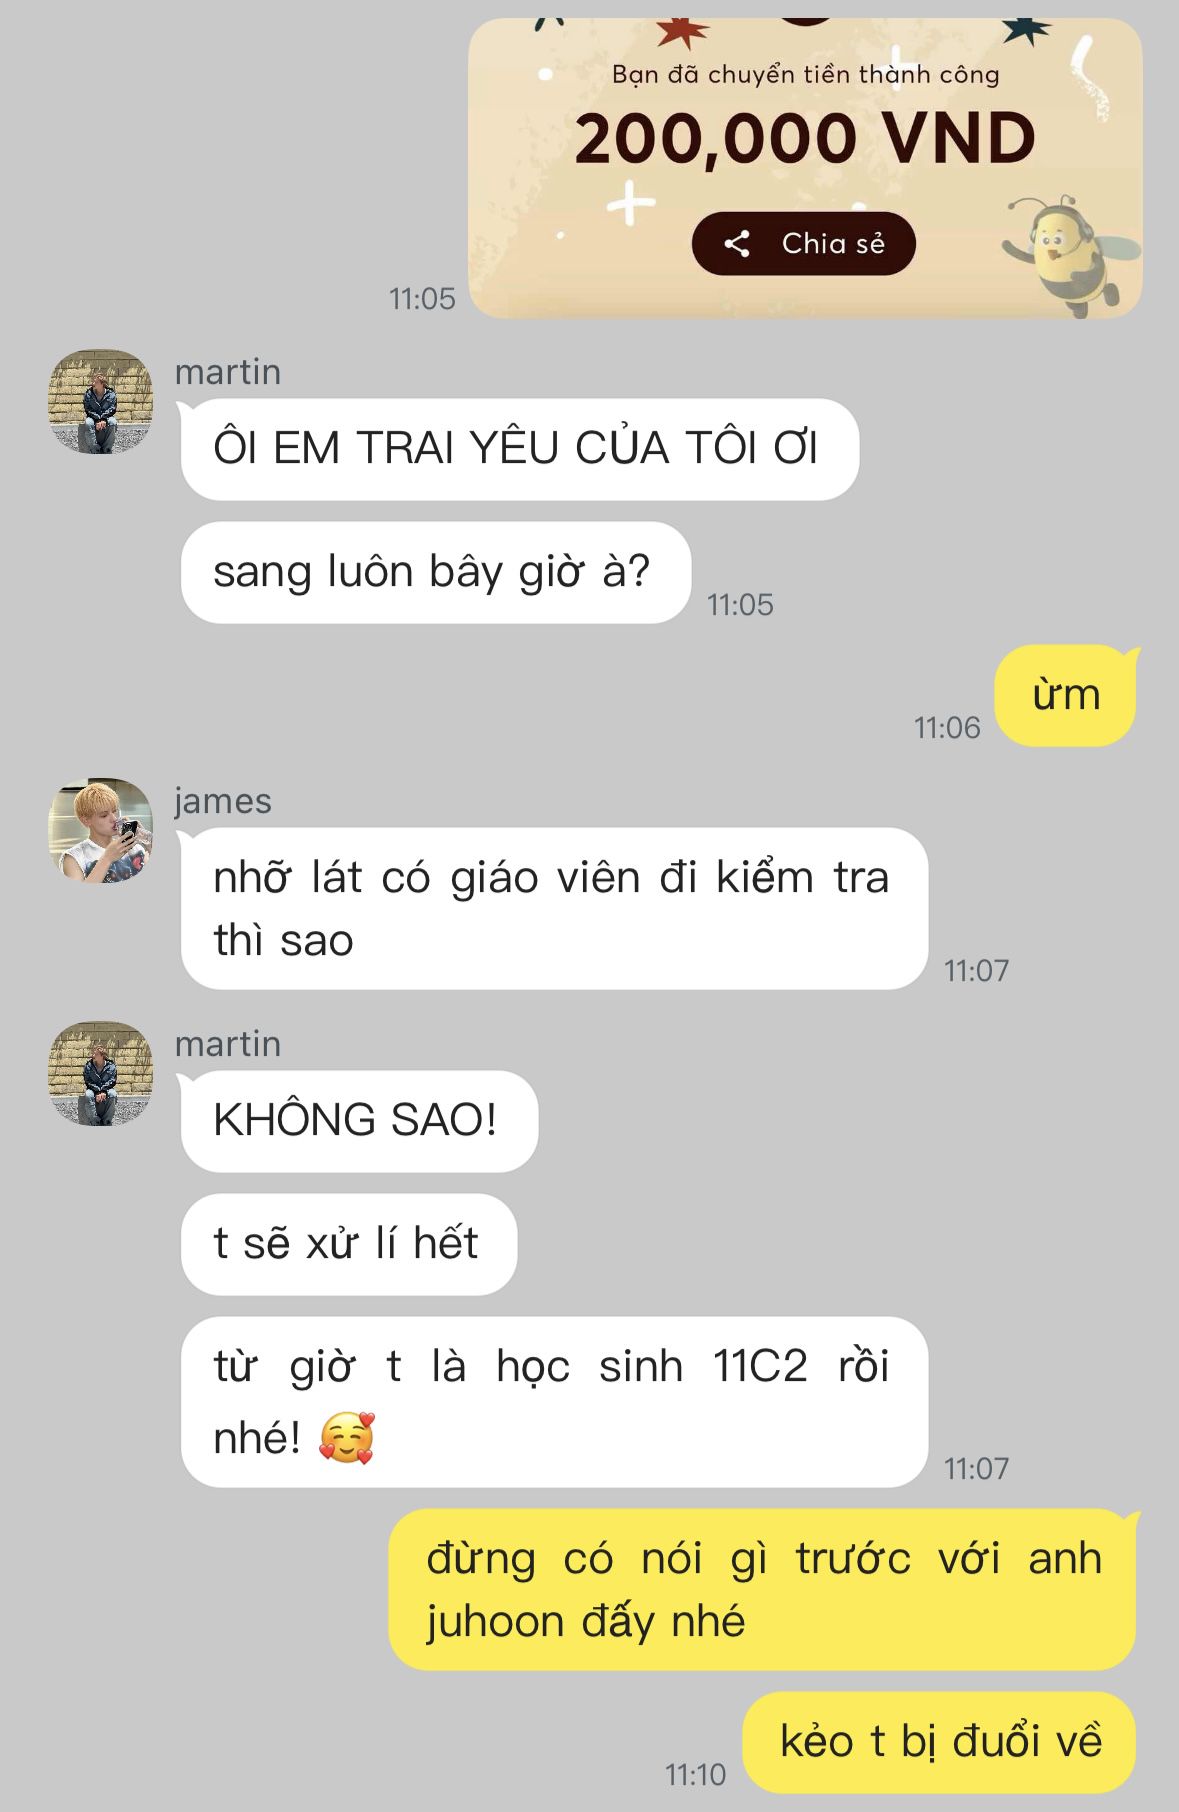Select message ÔI EM TRAI YÊU CỦA TÔI ƠI
1179x1812 pixels.
tap(519, 449)
